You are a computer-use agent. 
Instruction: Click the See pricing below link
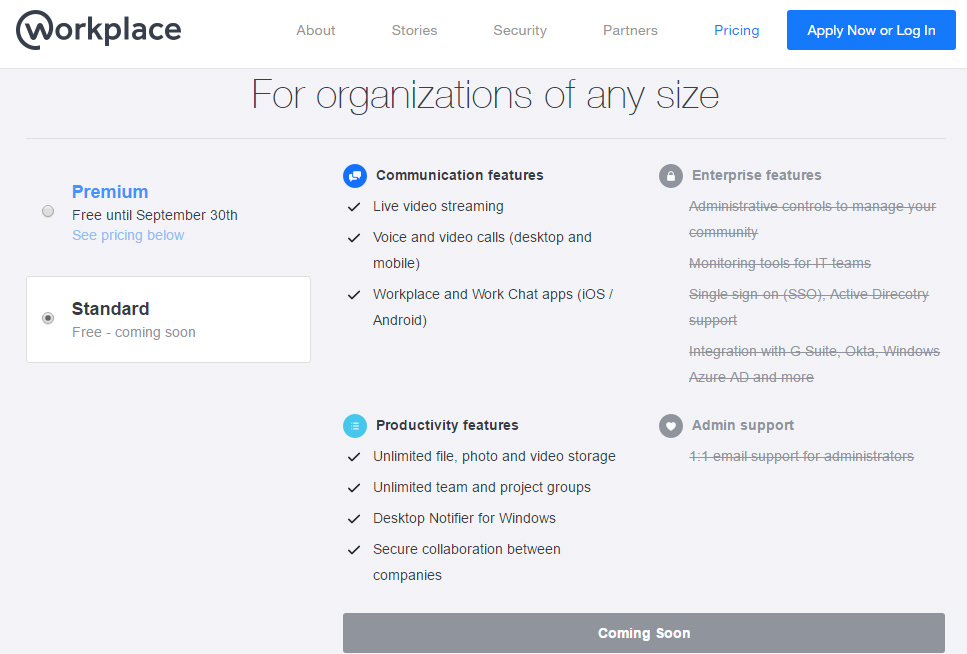coord(128,235)
